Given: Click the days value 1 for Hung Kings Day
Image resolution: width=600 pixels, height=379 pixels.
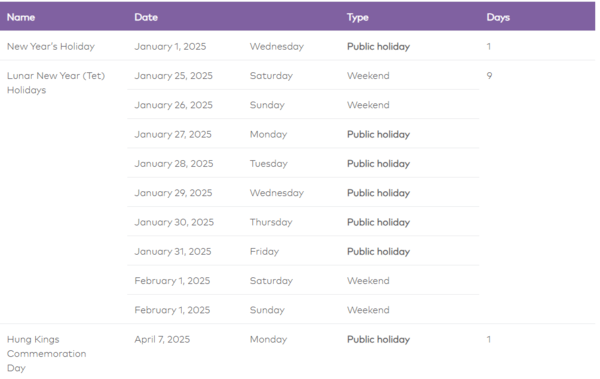Looking at the screenshot, I should [x=488, y=339].
